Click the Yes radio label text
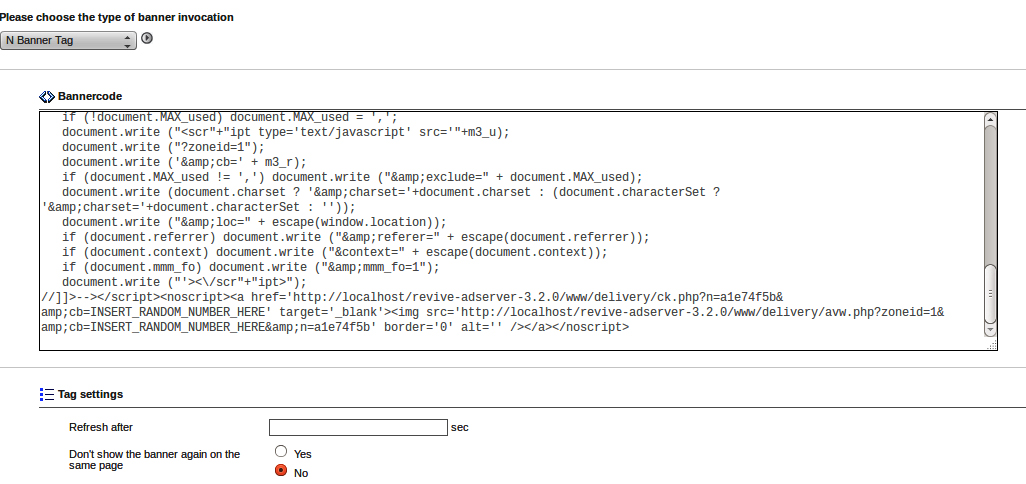Viewport: 1026px width, 484px height. 302,454
